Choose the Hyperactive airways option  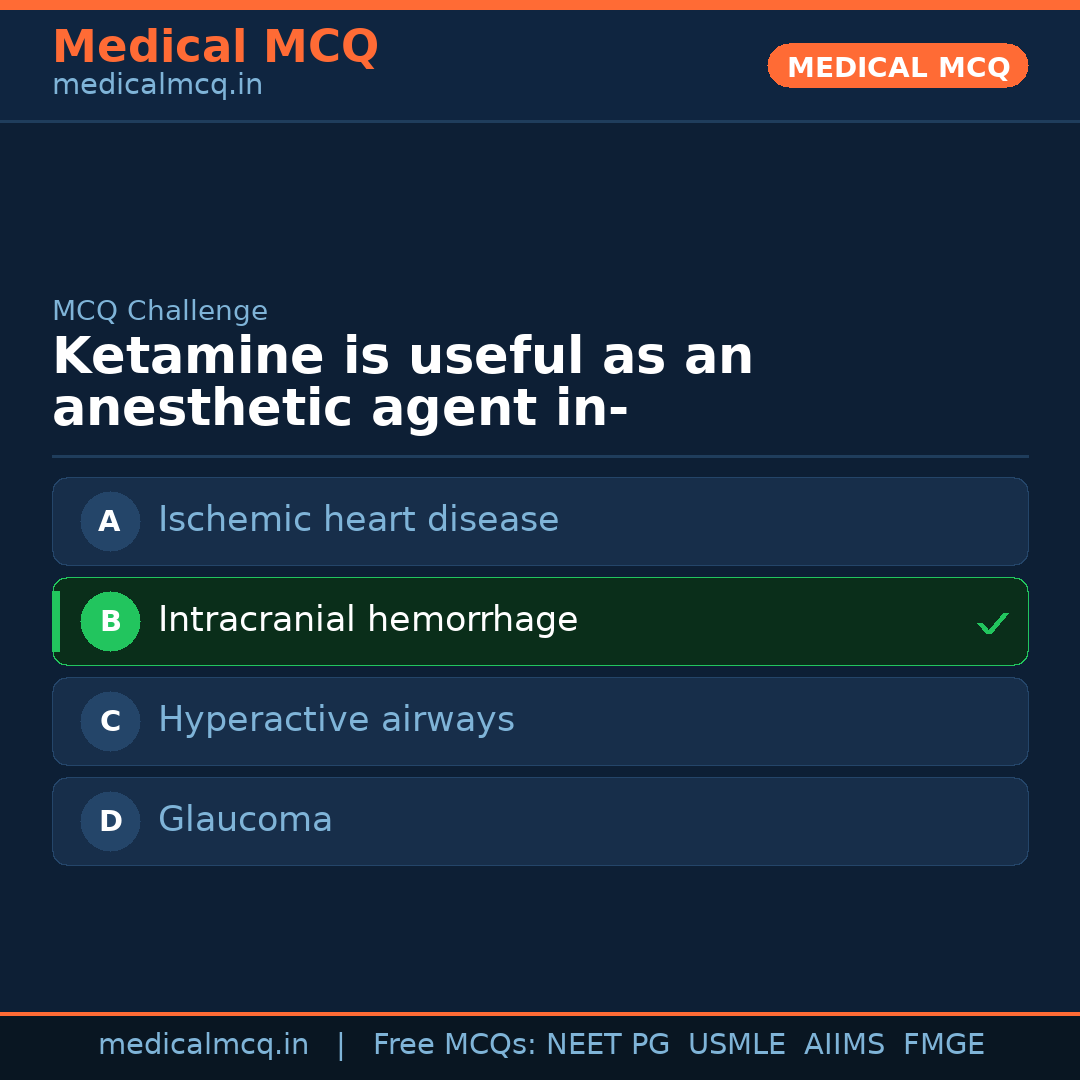click(x=336, y=720)
